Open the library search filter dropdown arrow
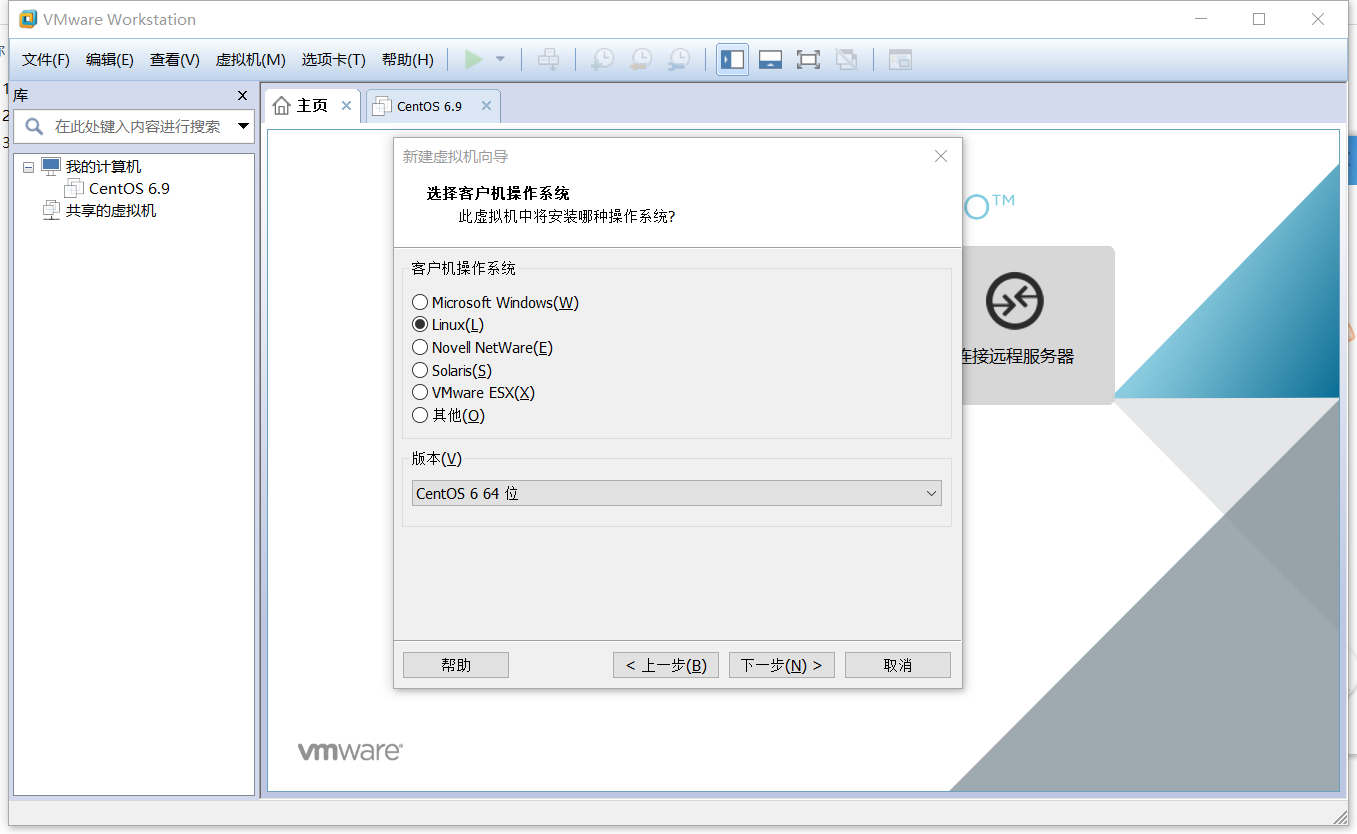 [x=243, y=126]
